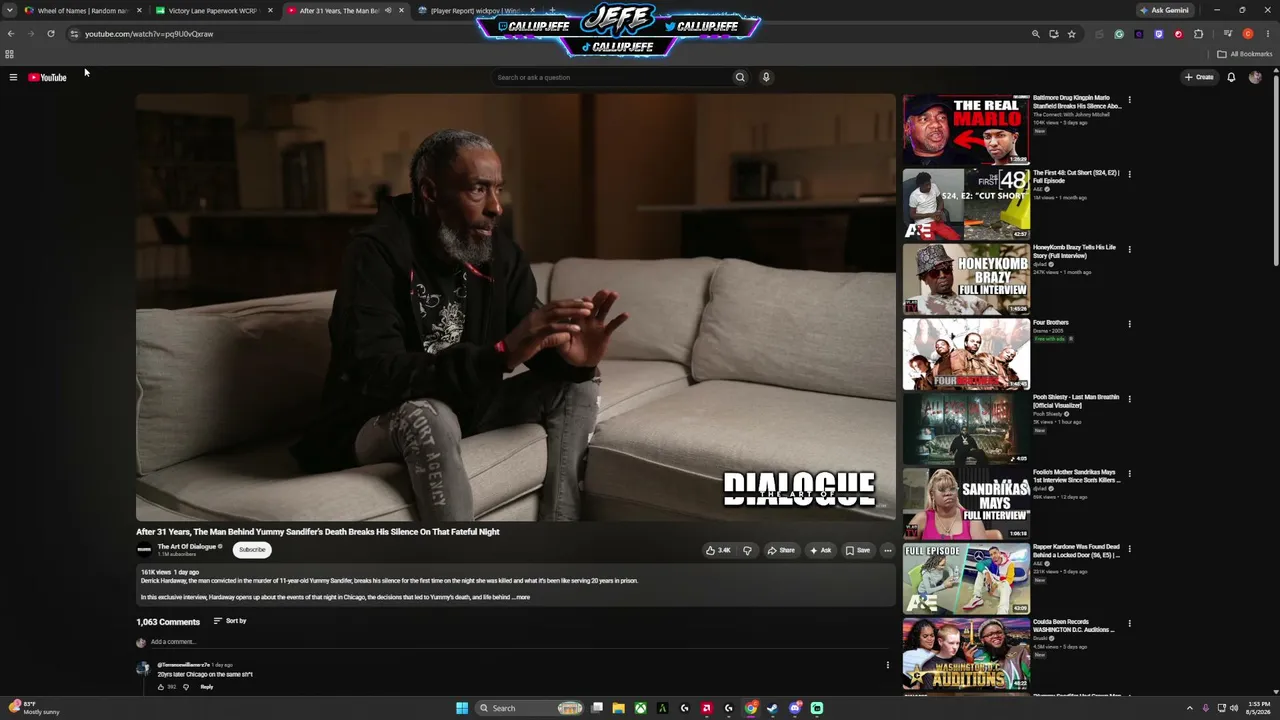The width and height of the screenshot is (1280, 720).
Task: Open Windows Start menu
Action: coord(462,708)
